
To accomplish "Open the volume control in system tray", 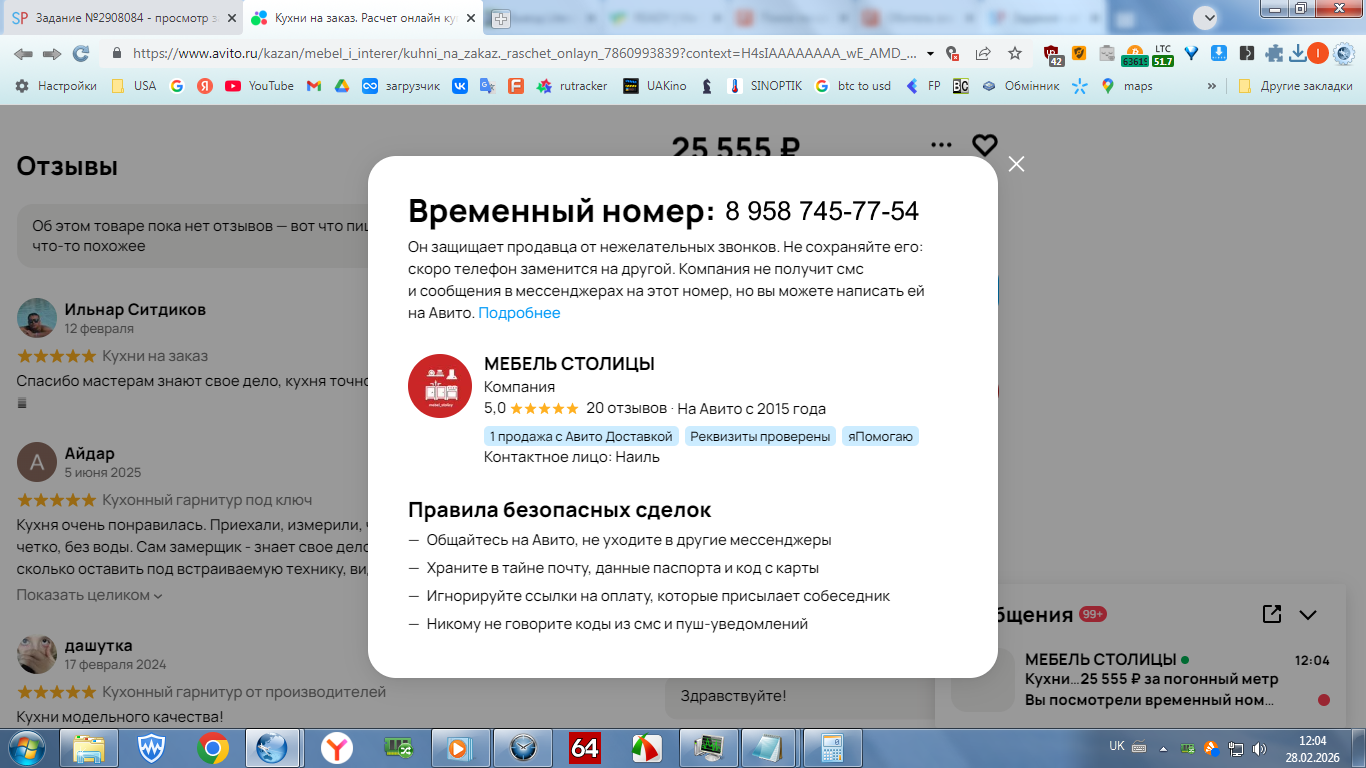I will tap(1258, 747).
